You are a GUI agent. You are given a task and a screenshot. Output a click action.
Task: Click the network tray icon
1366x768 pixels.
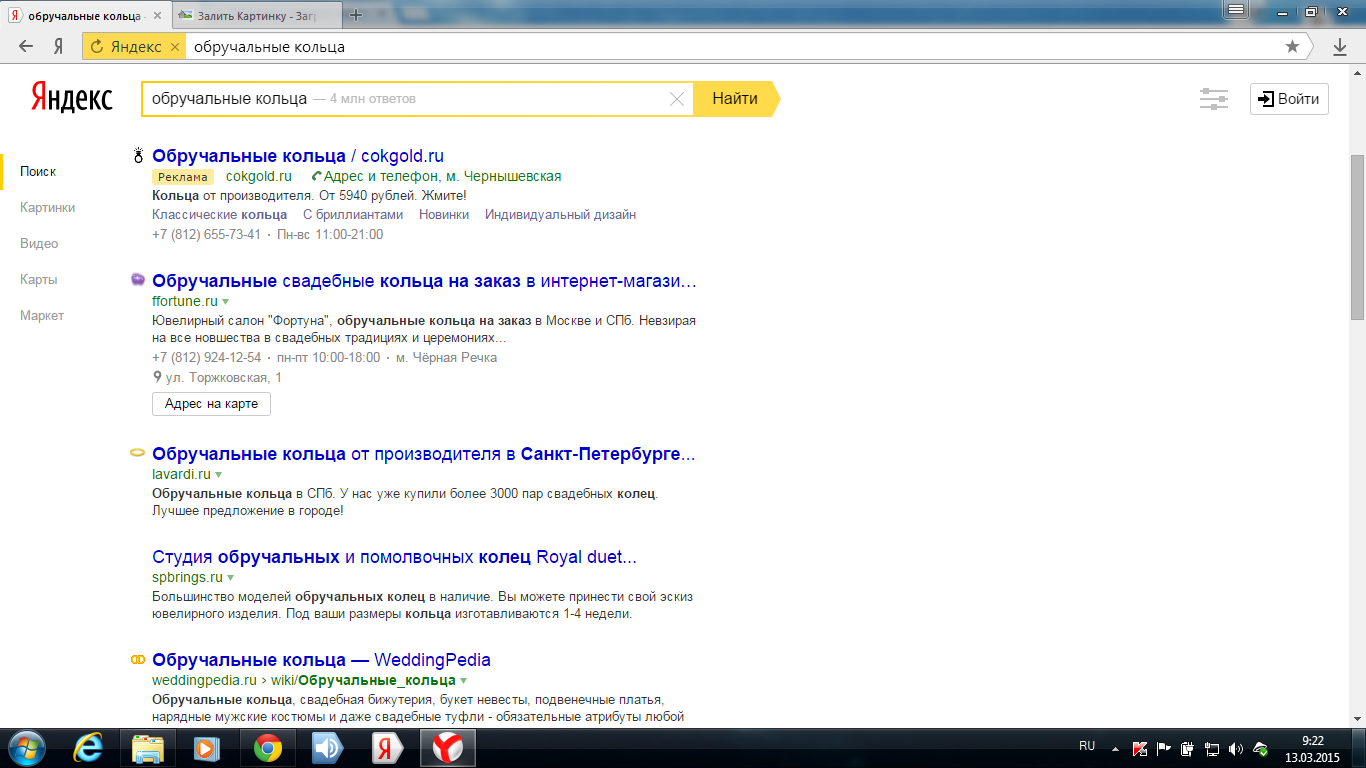pyautogui.click(x=1212, y=748)
